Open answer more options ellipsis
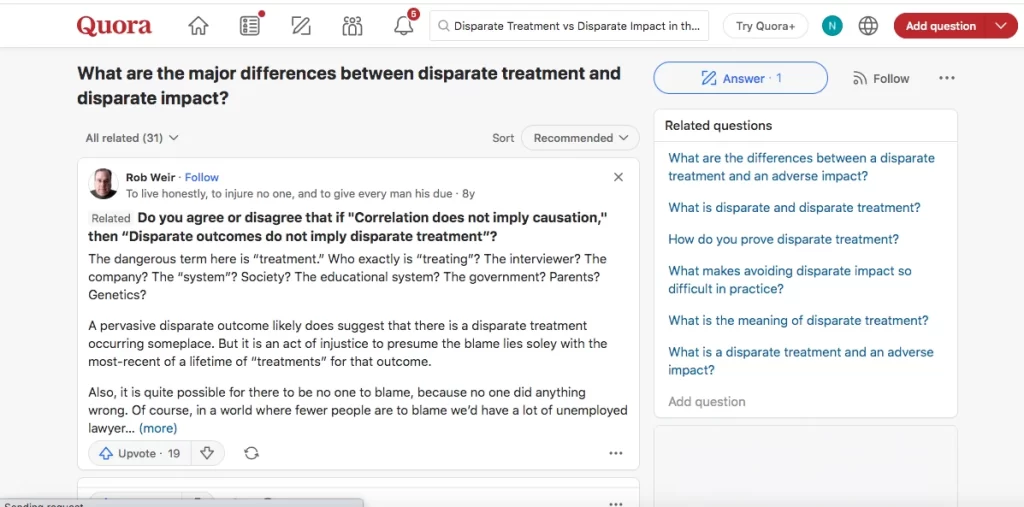Image resolution: width=1024 pixels, height=507 pixels. 616,453
